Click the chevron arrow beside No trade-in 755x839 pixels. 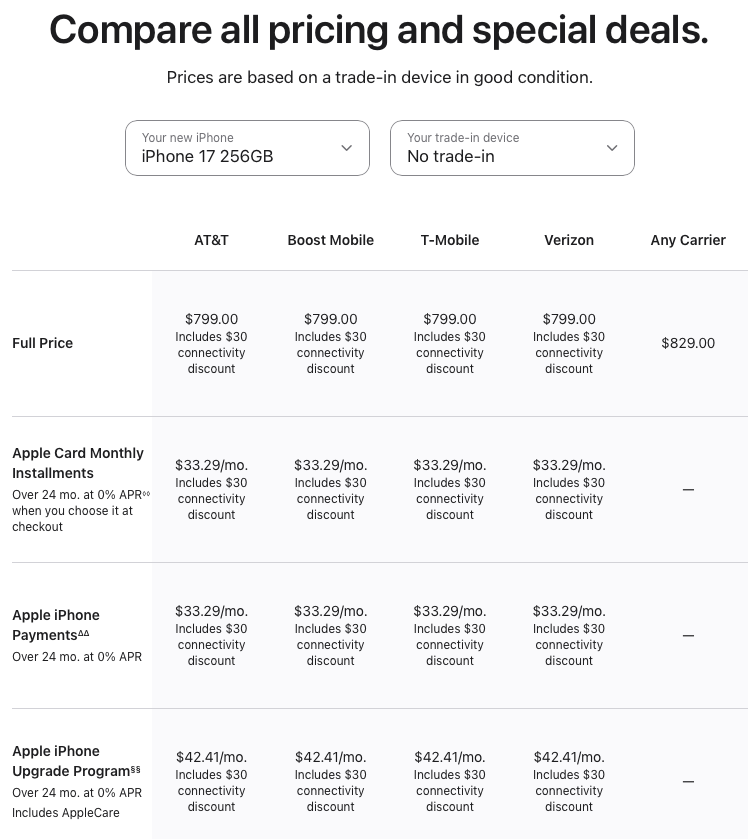coord(612,148)
